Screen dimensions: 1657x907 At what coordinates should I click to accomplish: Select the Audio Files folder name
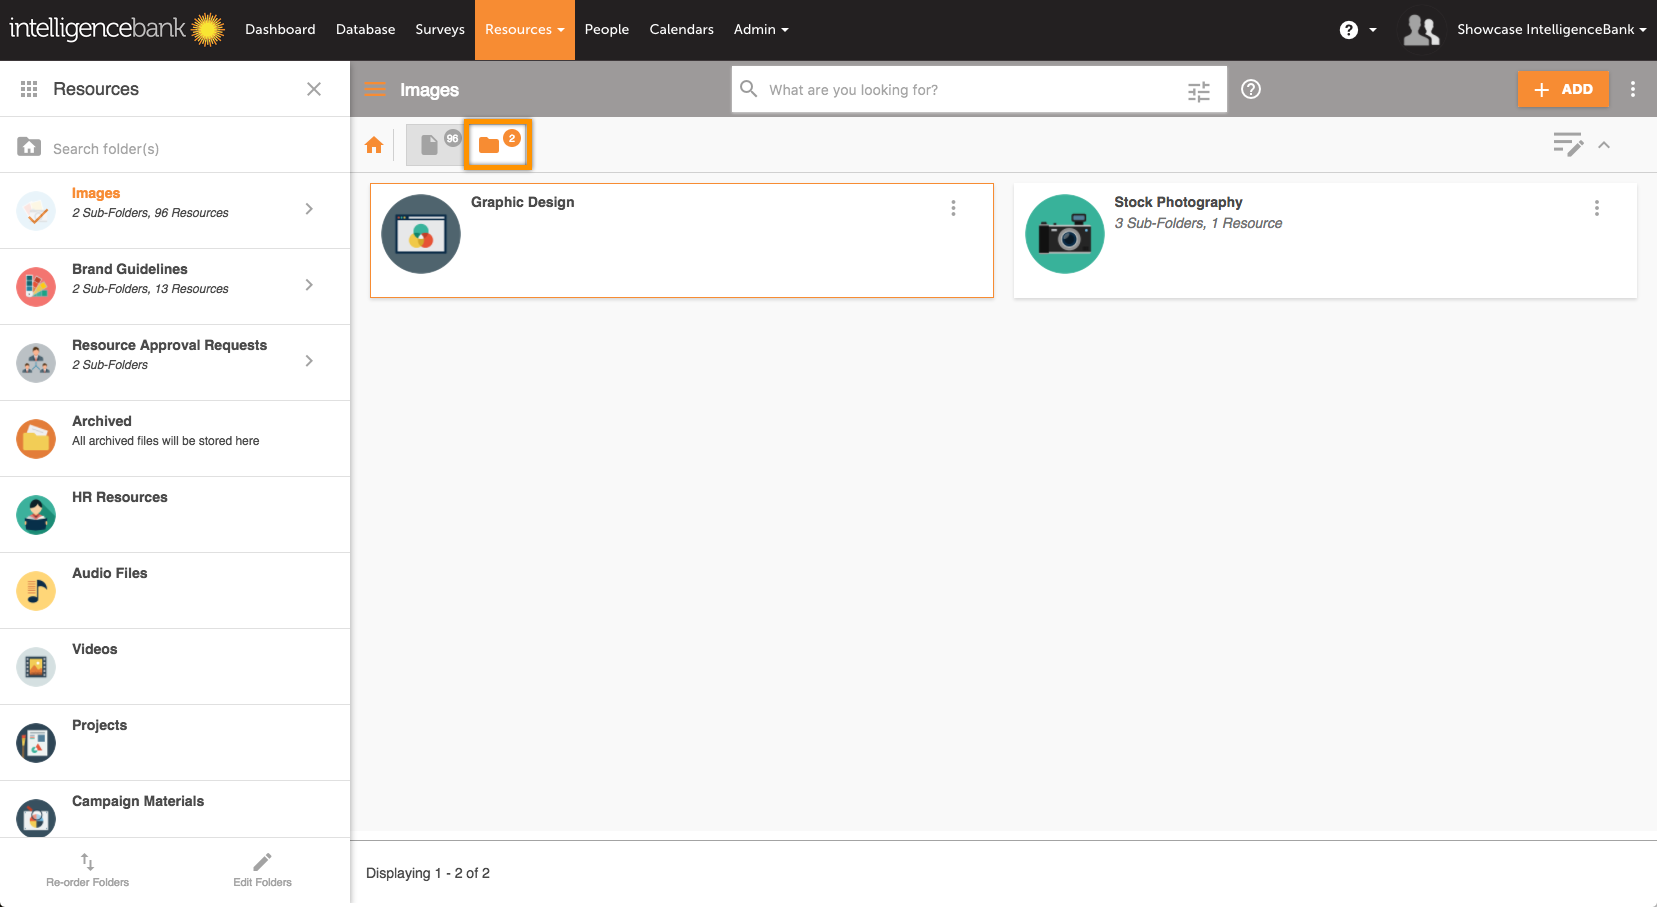coord(110,573)
